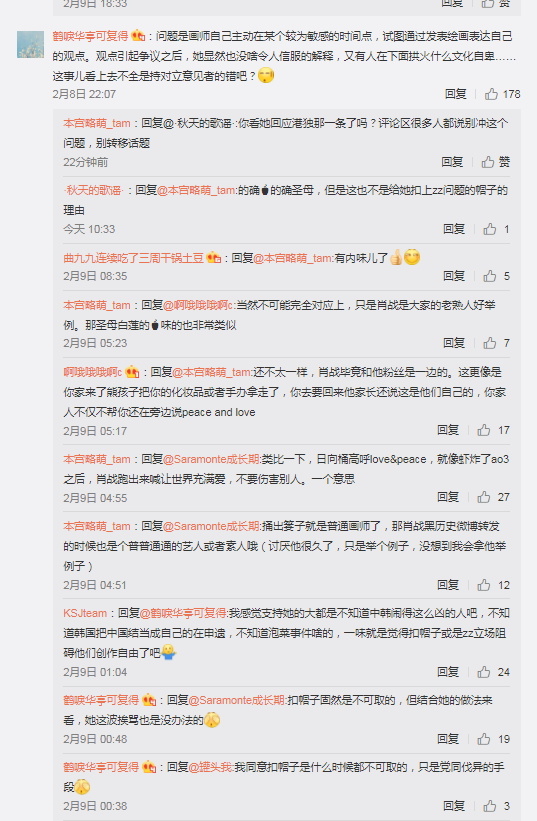
Task: Click thumbs-up on the 今天 10:33 reply
Action: click(496, 229)
